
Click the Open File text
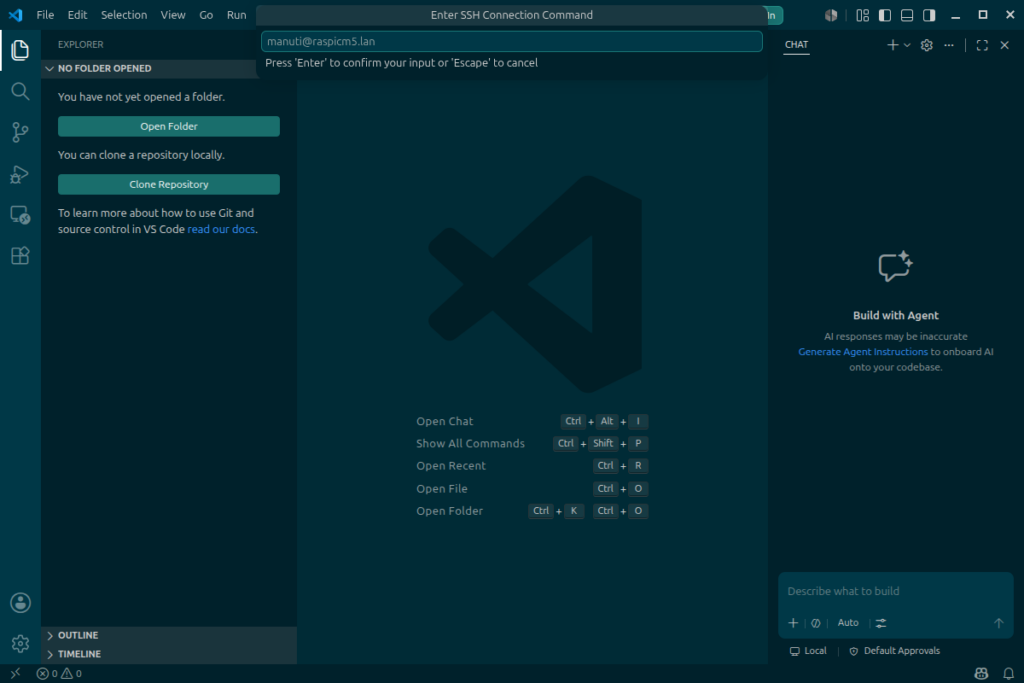pos(441,489)
